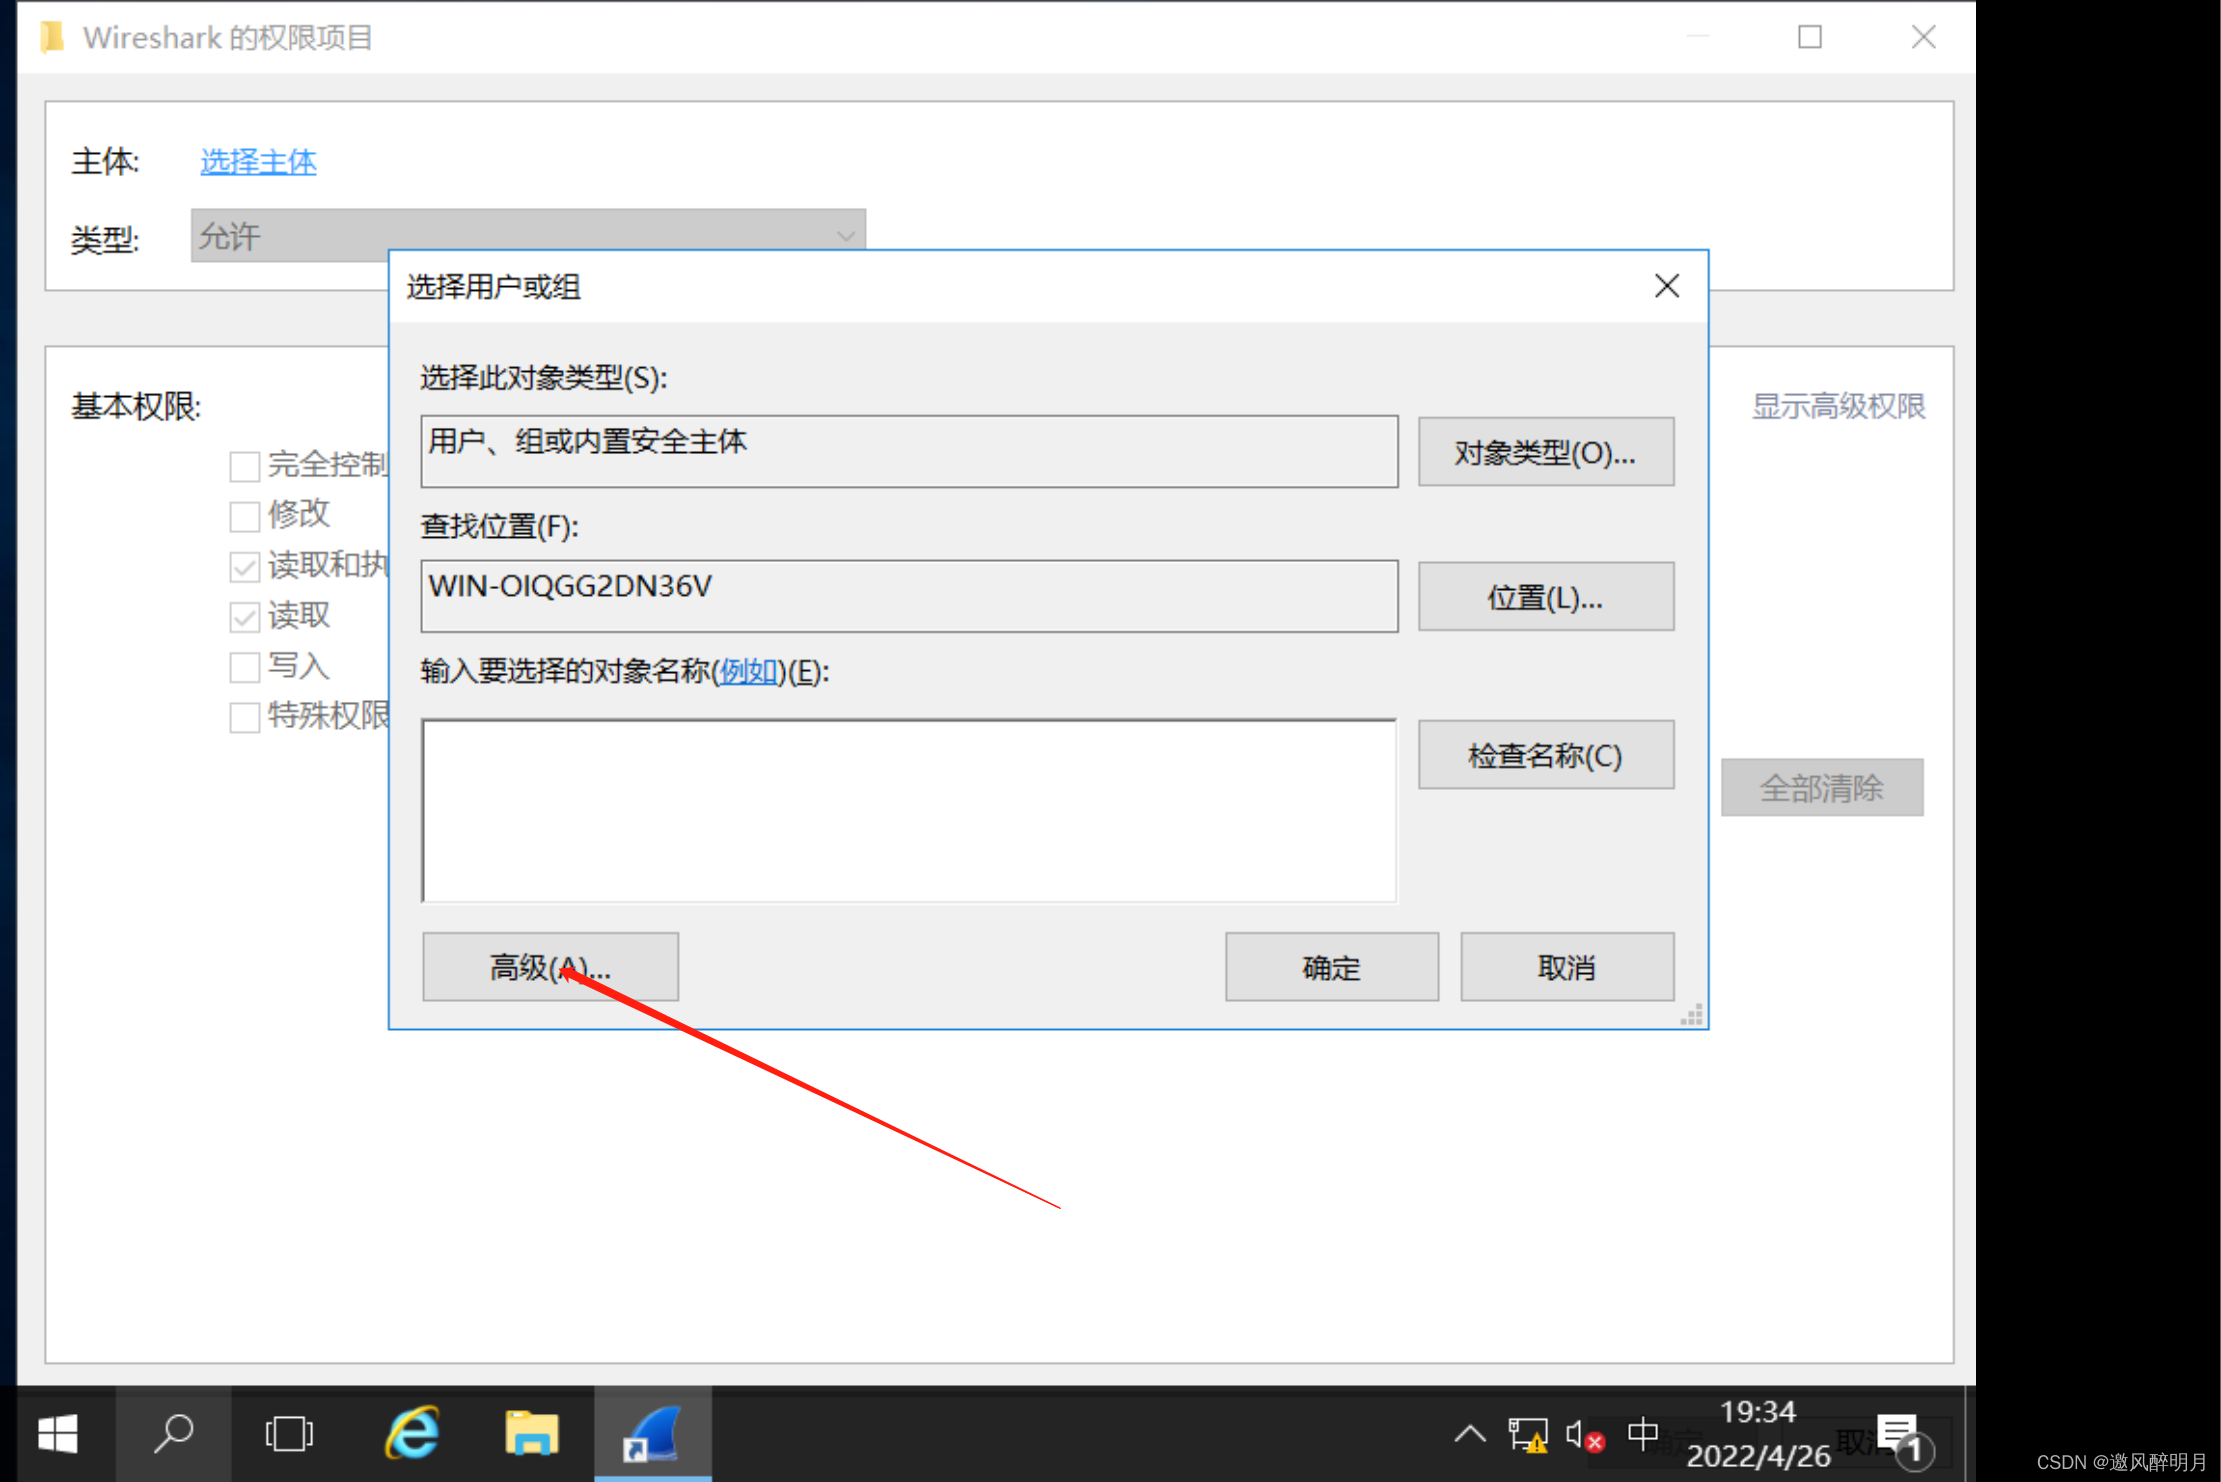
Task: Open Windows Start menu
Action: click(58, 1434)
